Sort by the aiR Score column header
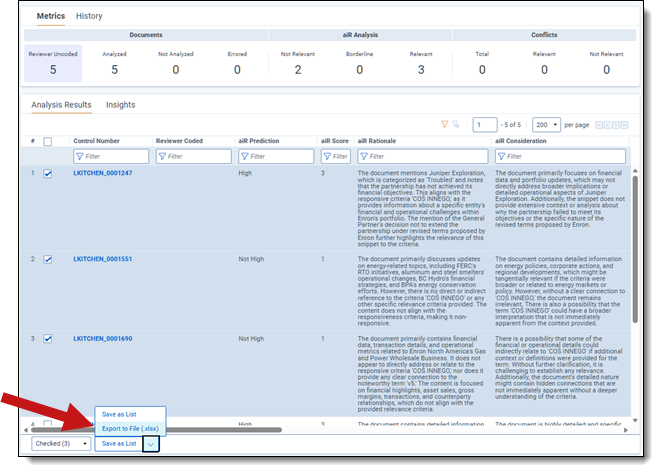The height and width of the screenshot is (465, 653). (x=334, y=141)
